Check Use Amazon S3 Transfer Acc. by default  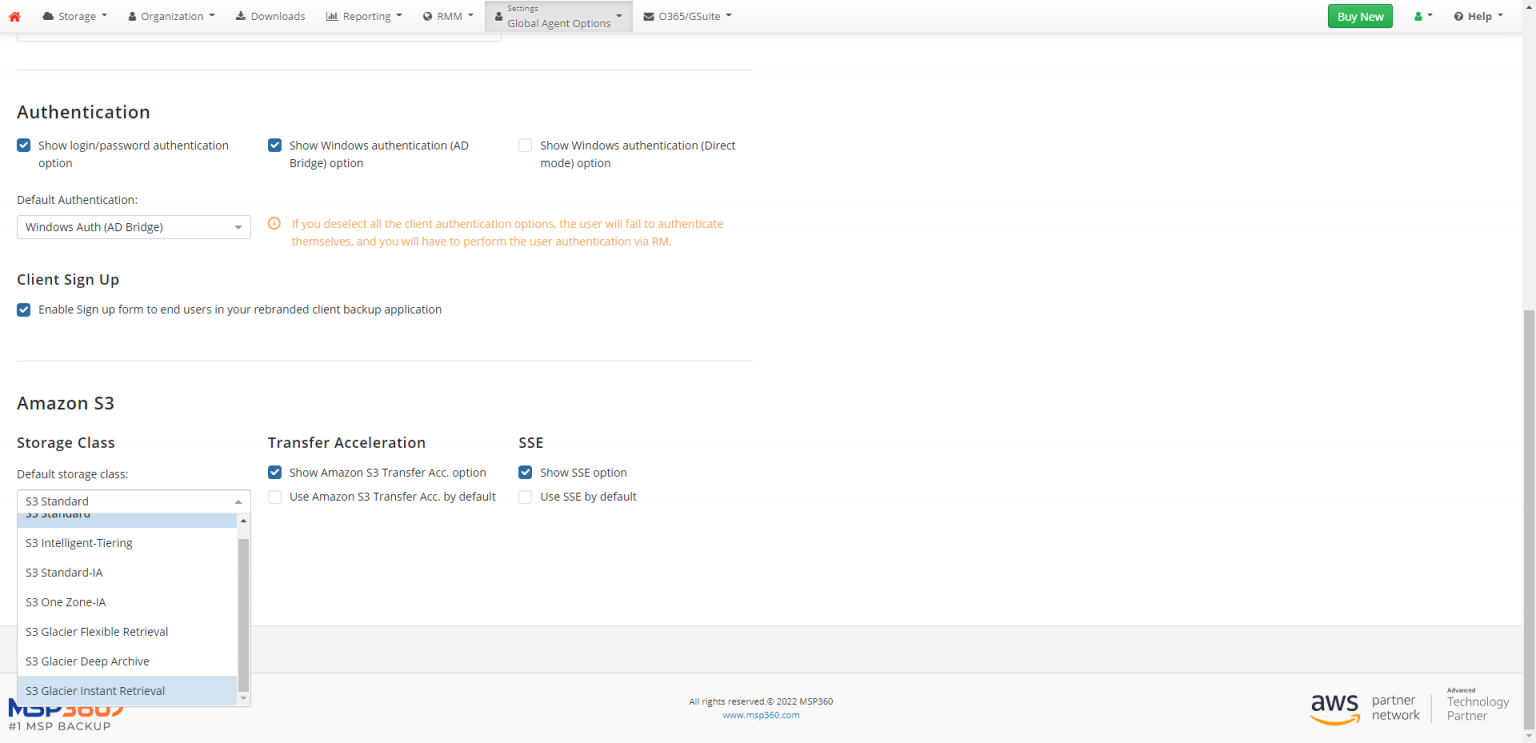[275, 496]
